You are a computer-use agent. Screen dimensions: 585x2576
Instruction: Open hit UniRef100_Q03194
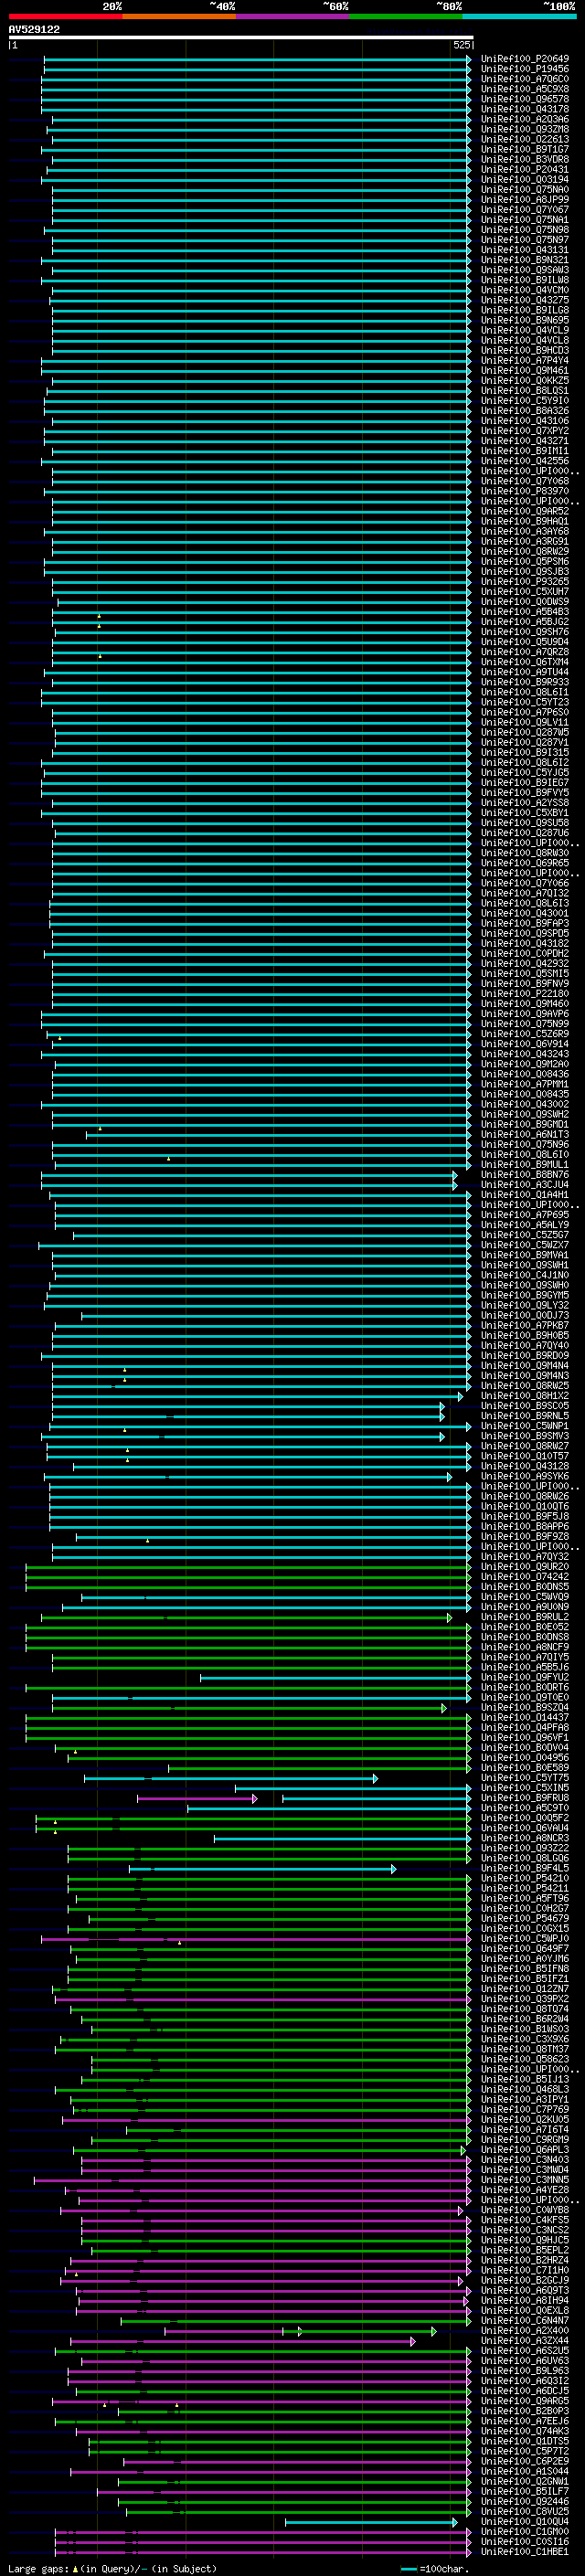click(x=525, y=180)
